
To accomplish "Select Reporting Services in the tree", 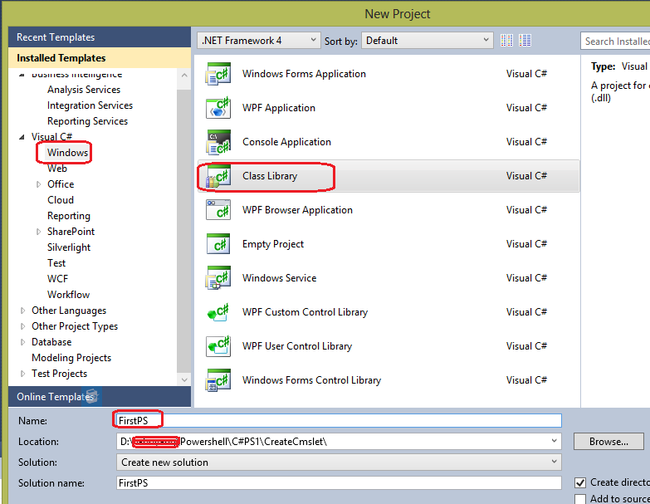I will tap(87, 121).
